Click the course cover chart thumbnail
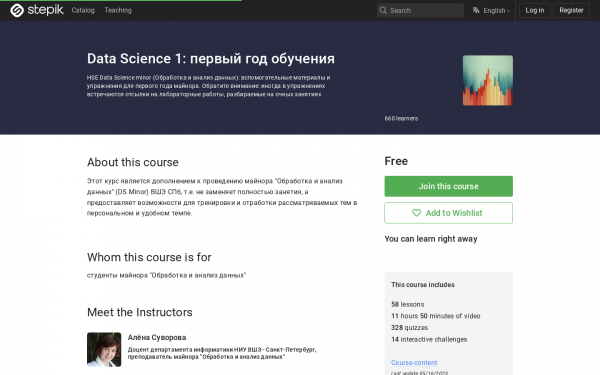The height and width of the screenshot is (375, 600). coord(488,80)
